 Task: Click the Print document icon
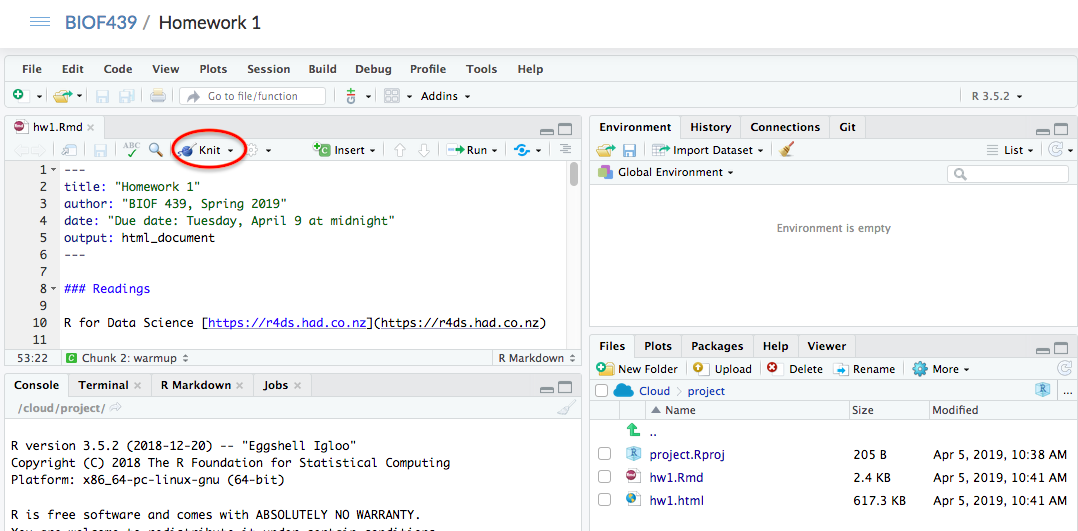[x=158, y=96]
